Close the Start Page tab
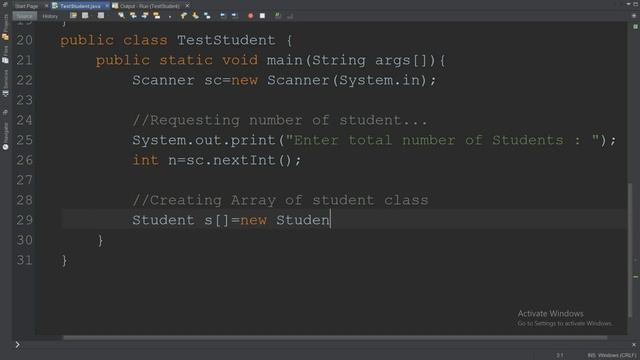Screen dimensions: 640x360 pyautogui.click(x=46, y=6)
